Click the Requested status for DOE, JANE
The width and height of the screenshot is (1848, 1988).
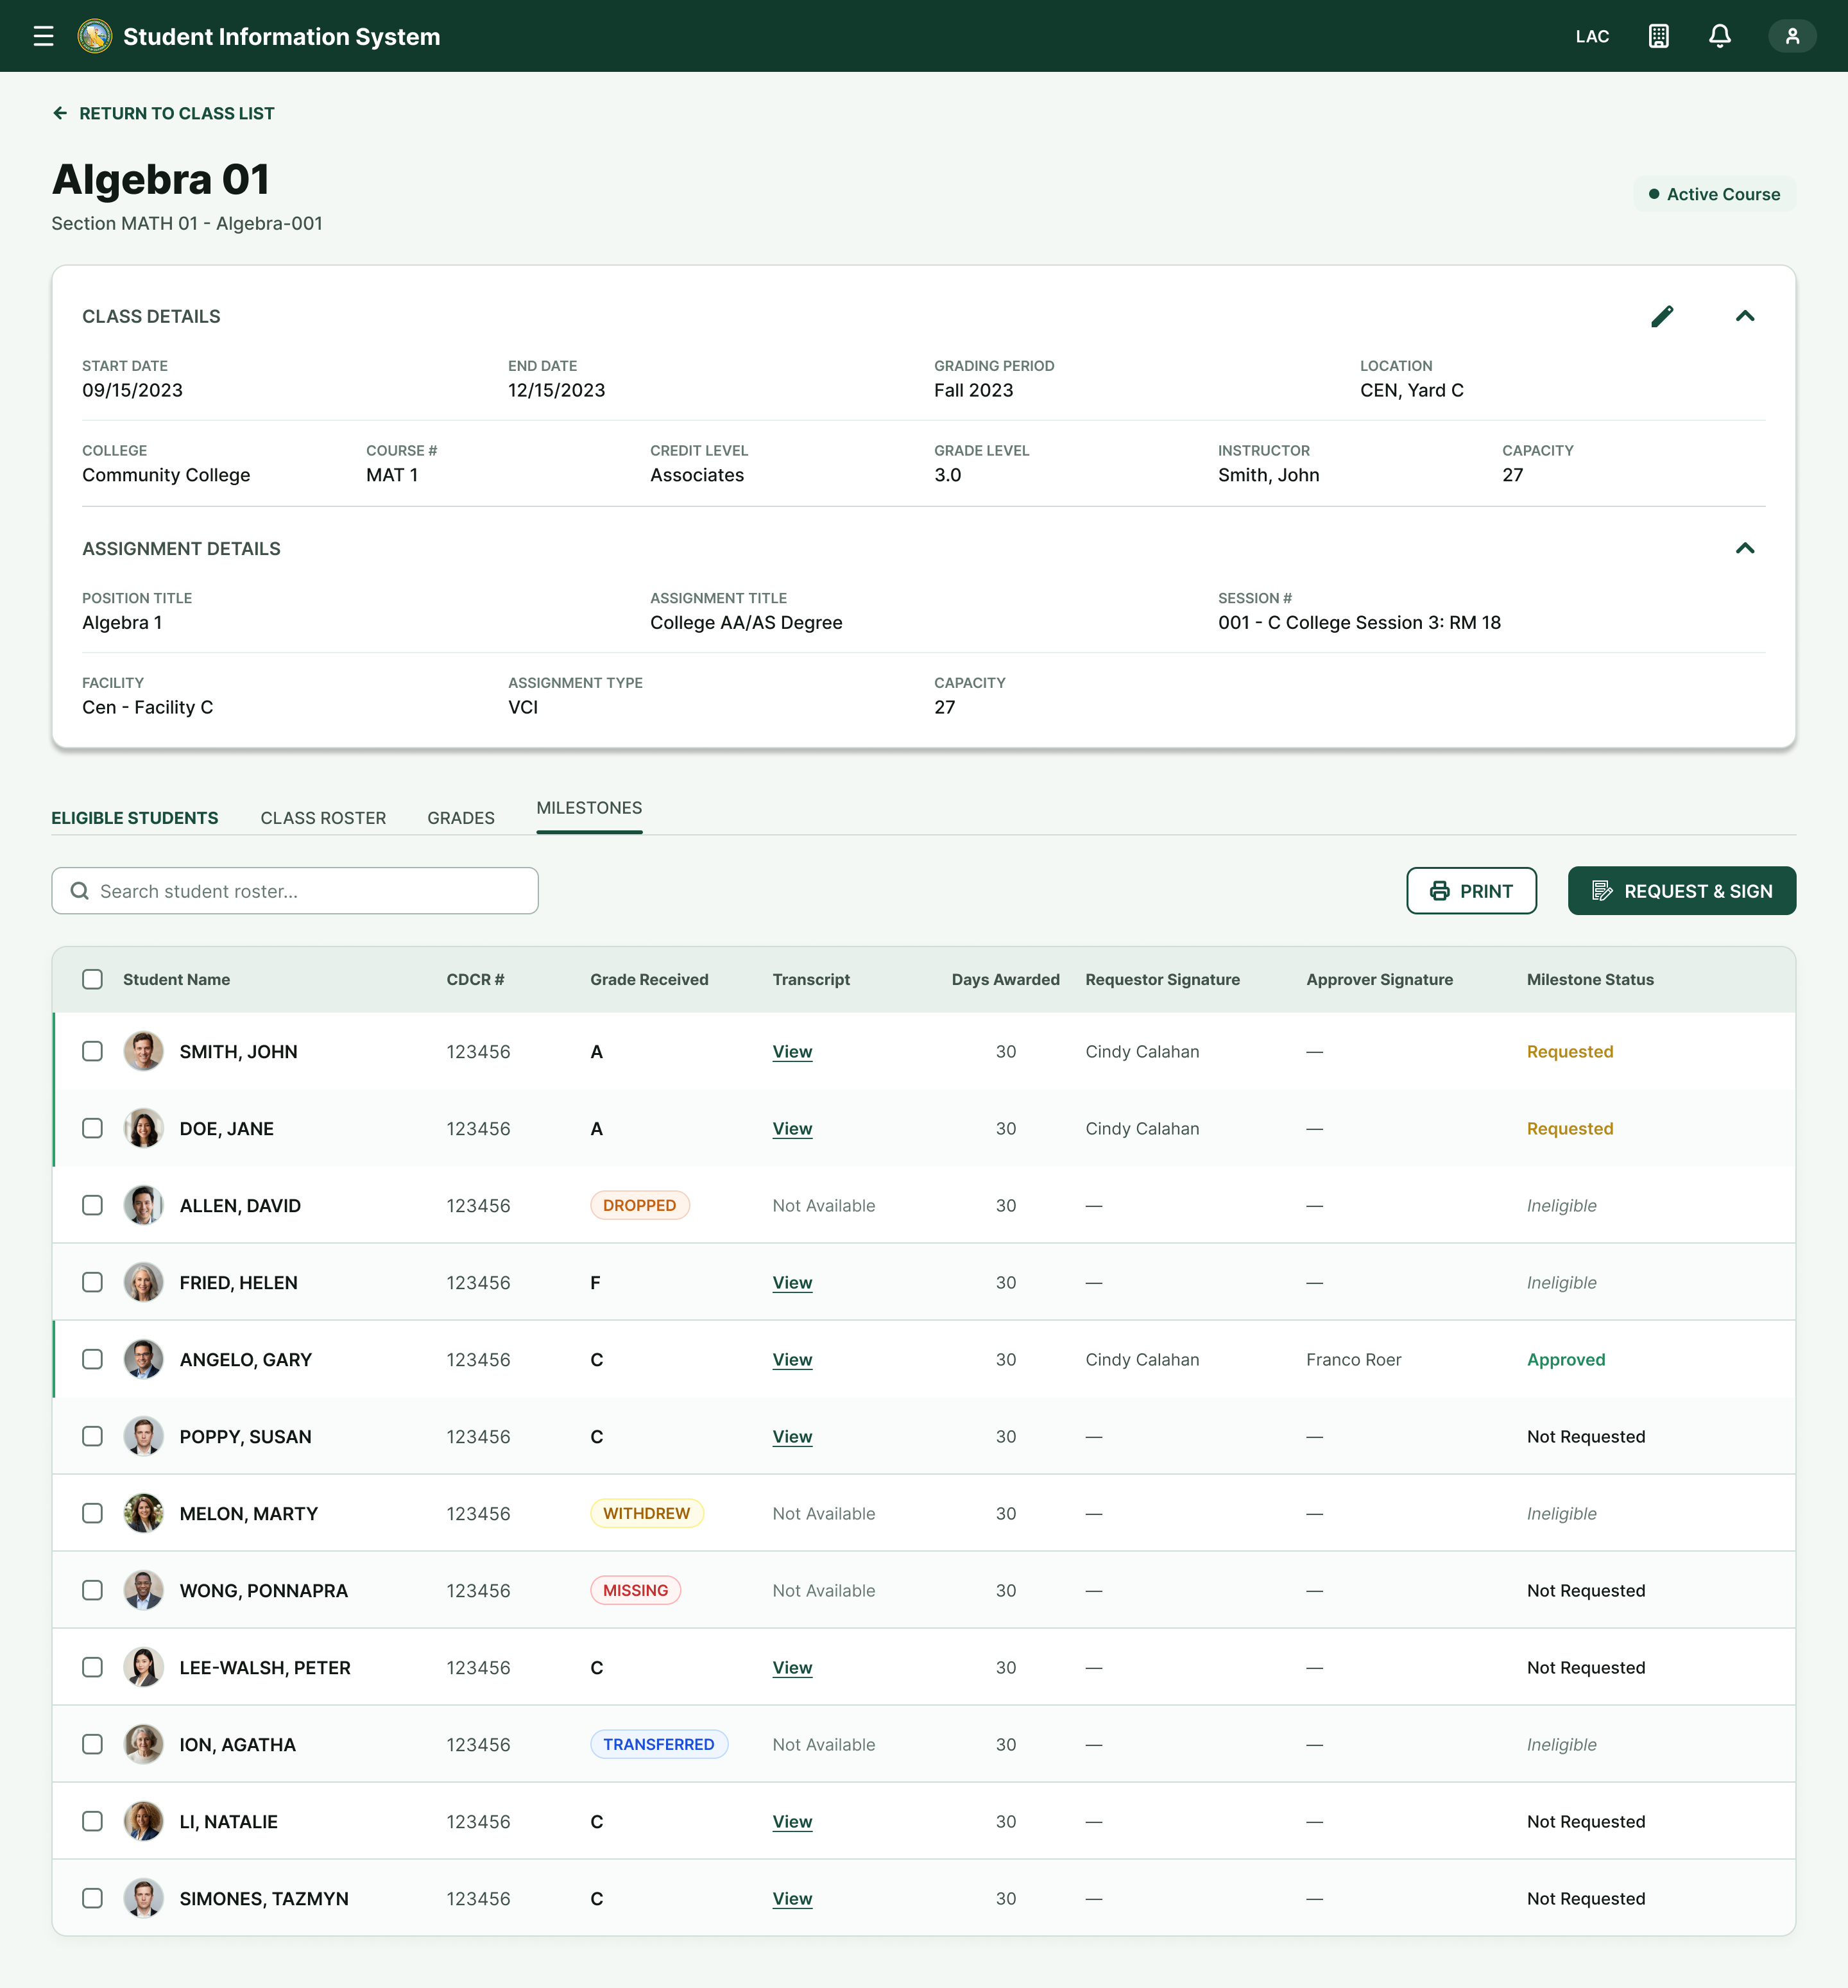[x=1569, y=1128]
